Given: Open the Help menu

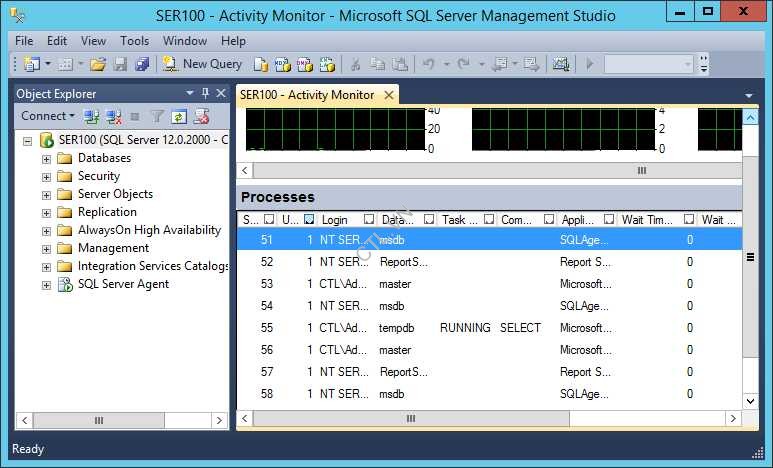Looking at the screenshot, I should pos(233,41).
